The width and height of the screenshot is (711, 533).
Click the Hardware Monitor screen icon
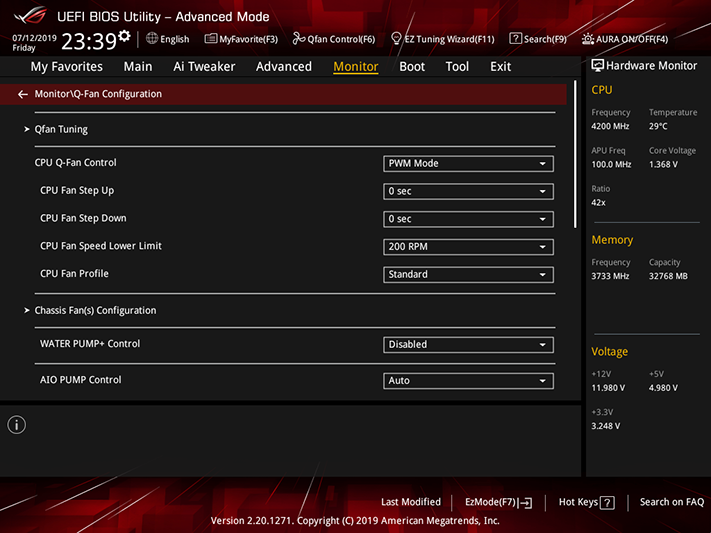(598, 66)
